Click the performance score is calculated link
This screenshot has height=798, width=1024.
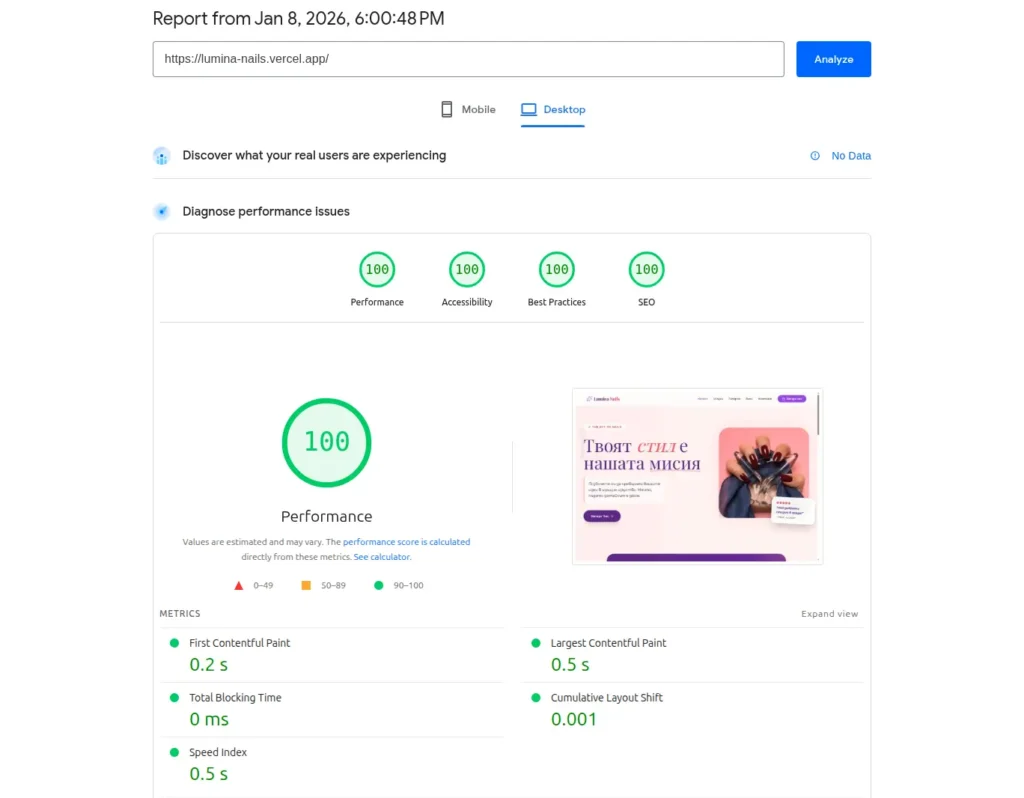click(x=404, y=541)
